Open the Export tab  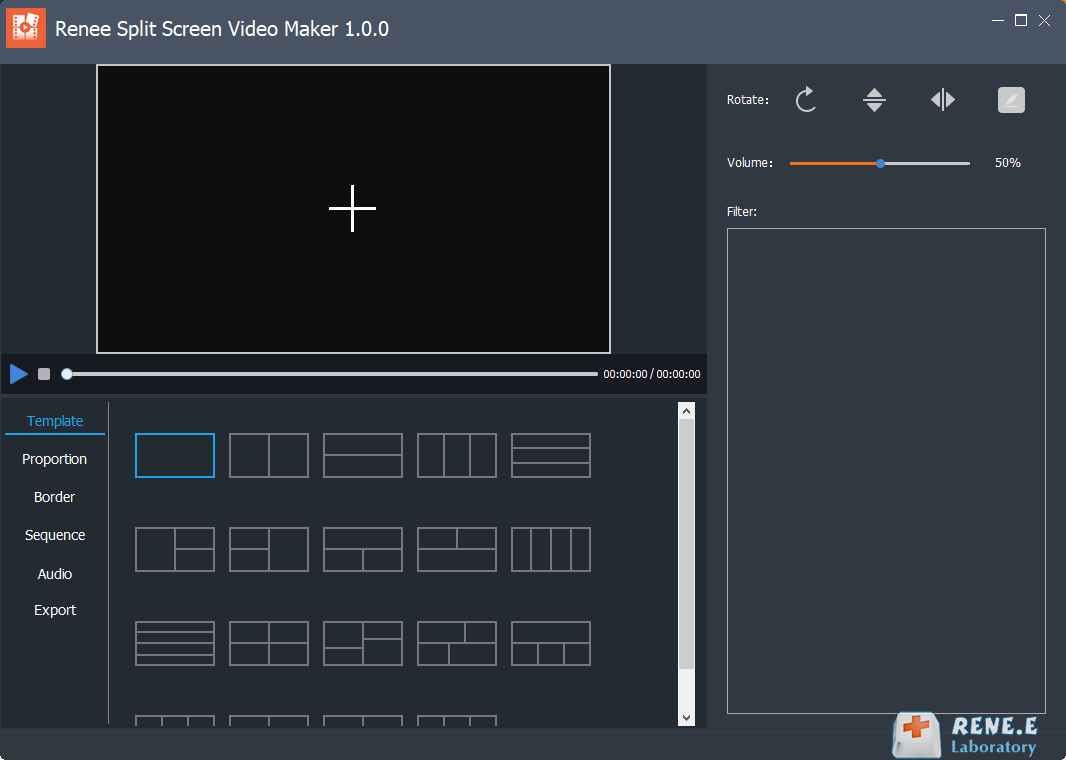[x=55, y=610]
